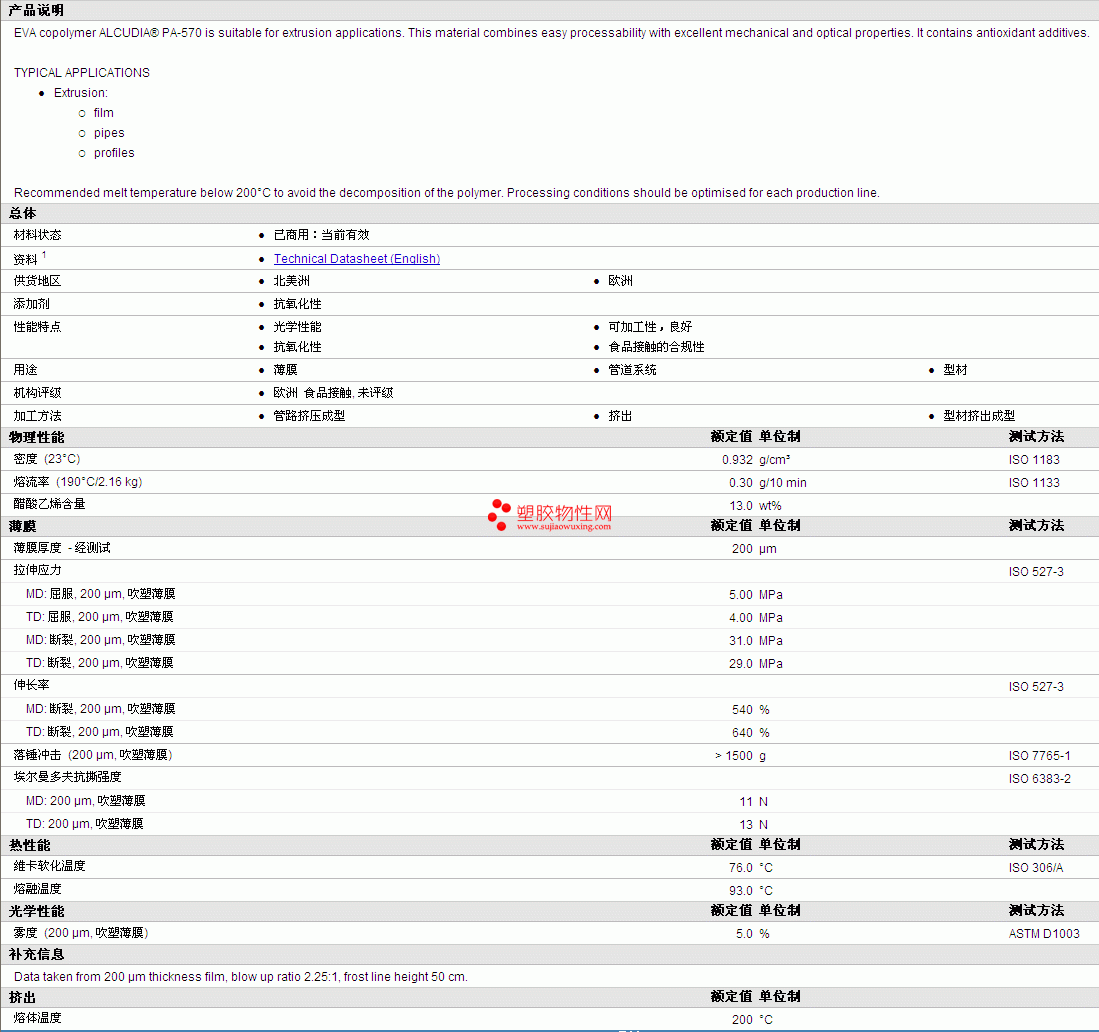
Task: Click the 欧洲 supply region entry
Action: point(620,280)
